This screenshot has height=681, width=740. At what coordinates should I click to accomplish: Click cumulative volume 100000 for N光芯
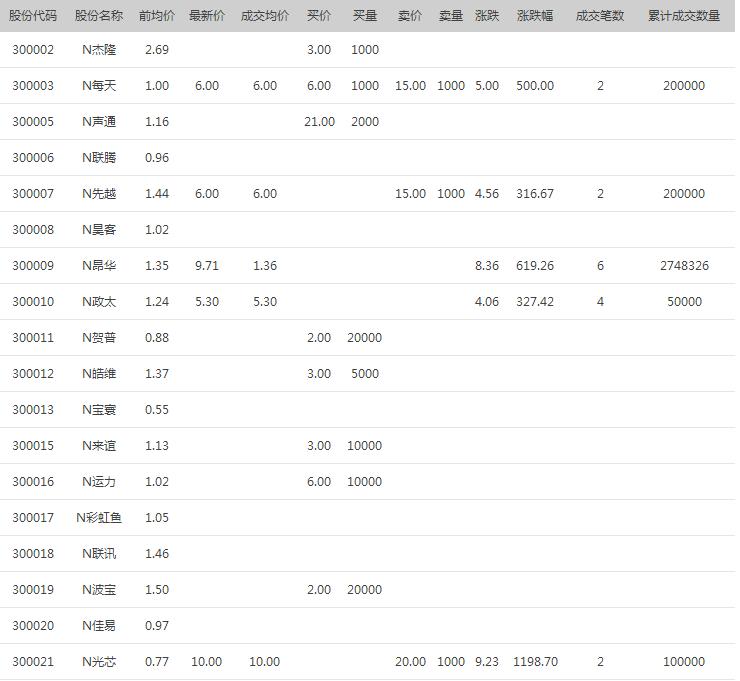pos(684,662)
